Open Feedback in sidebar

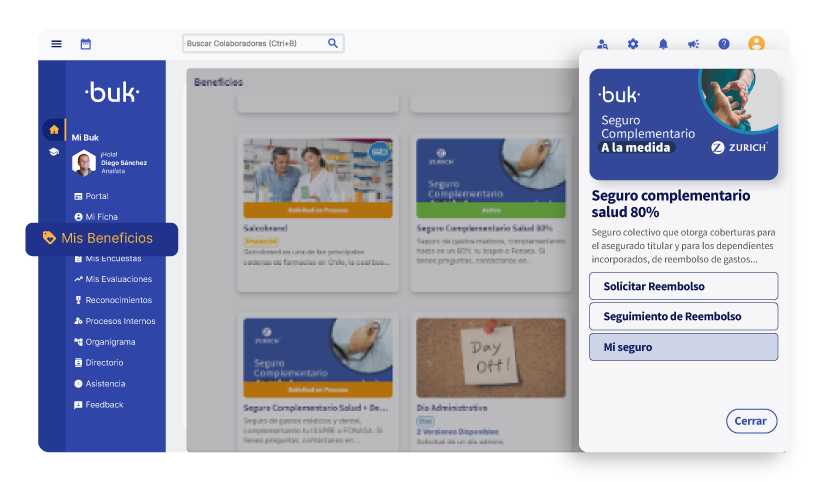click(x=99, y=405)
